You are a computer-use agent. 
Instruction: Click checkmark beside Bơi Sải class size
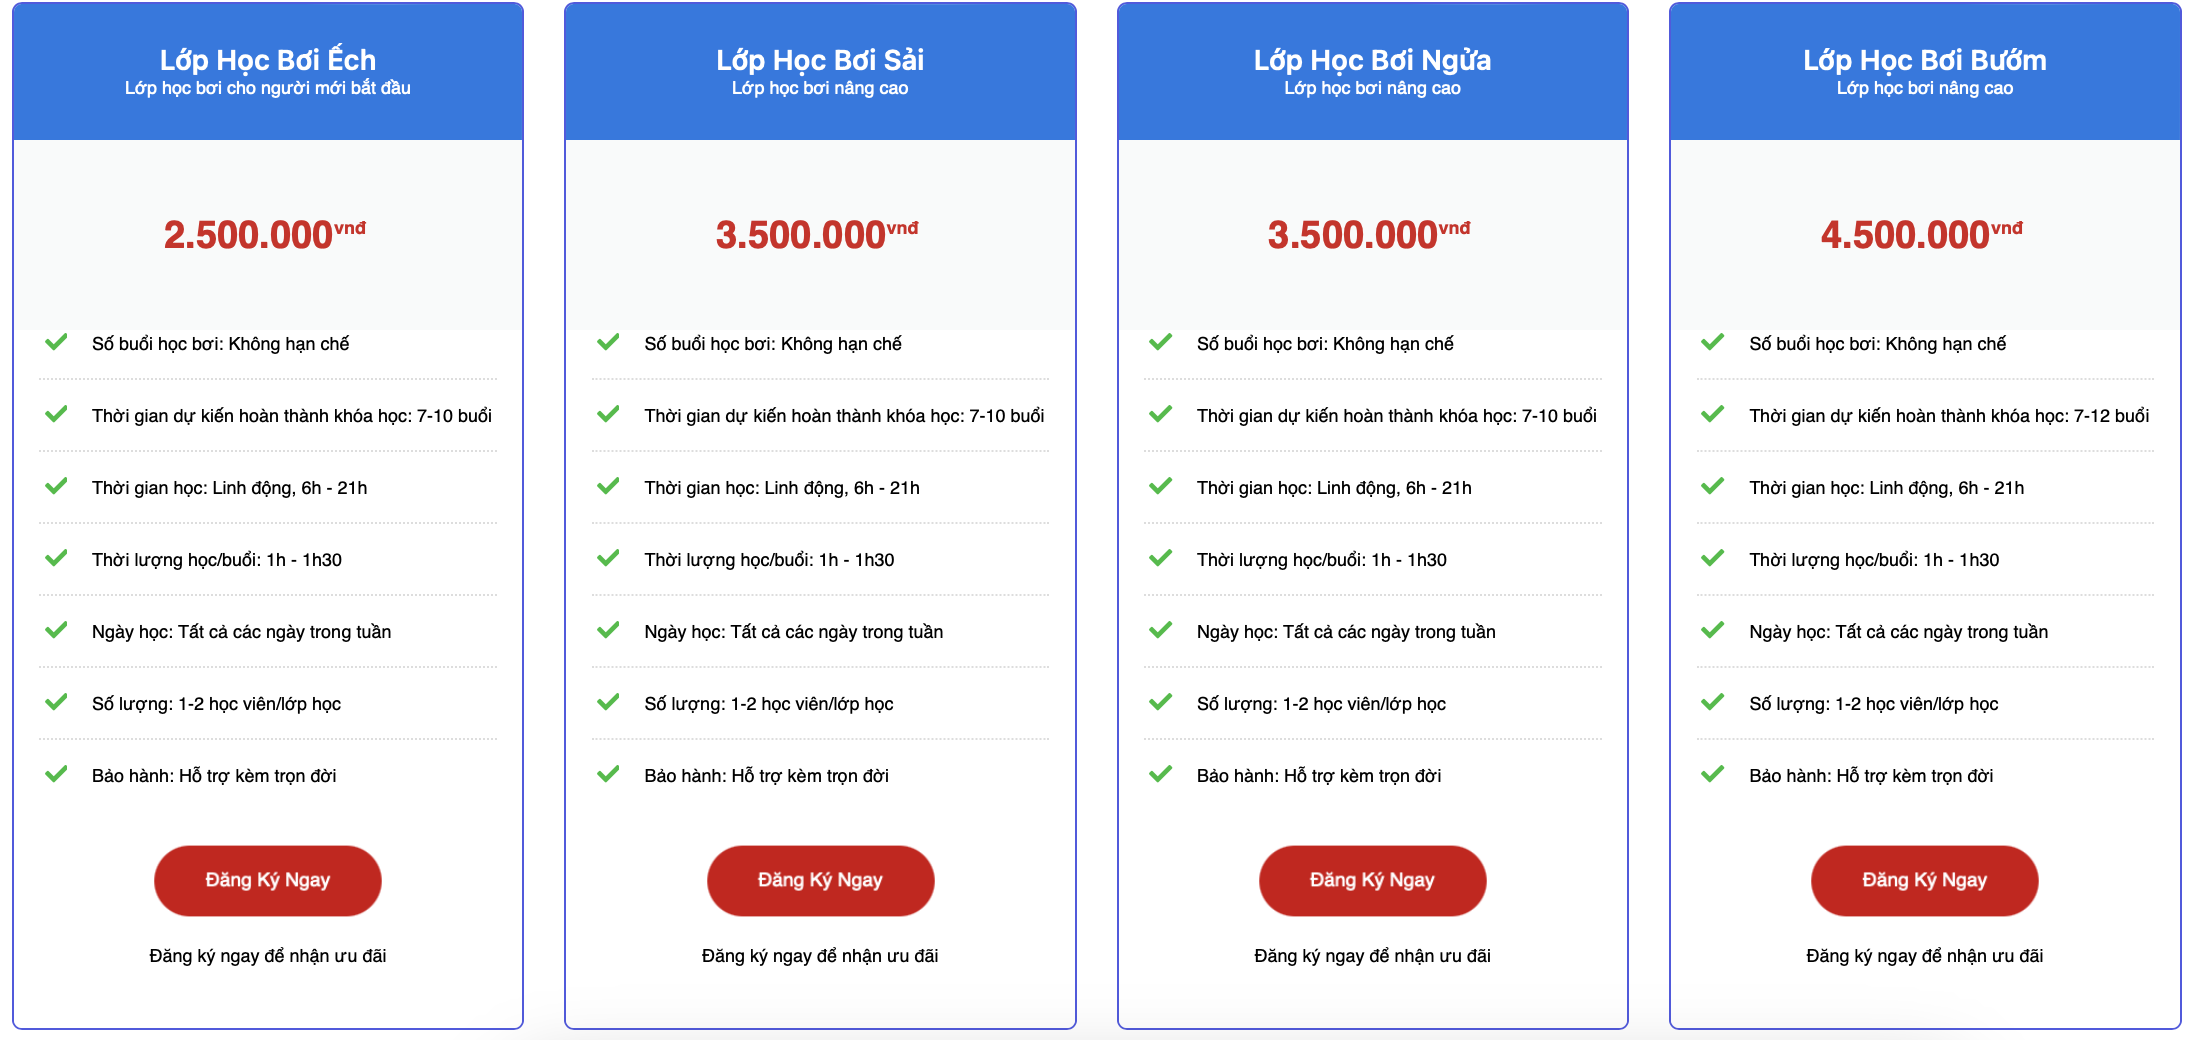608,702
